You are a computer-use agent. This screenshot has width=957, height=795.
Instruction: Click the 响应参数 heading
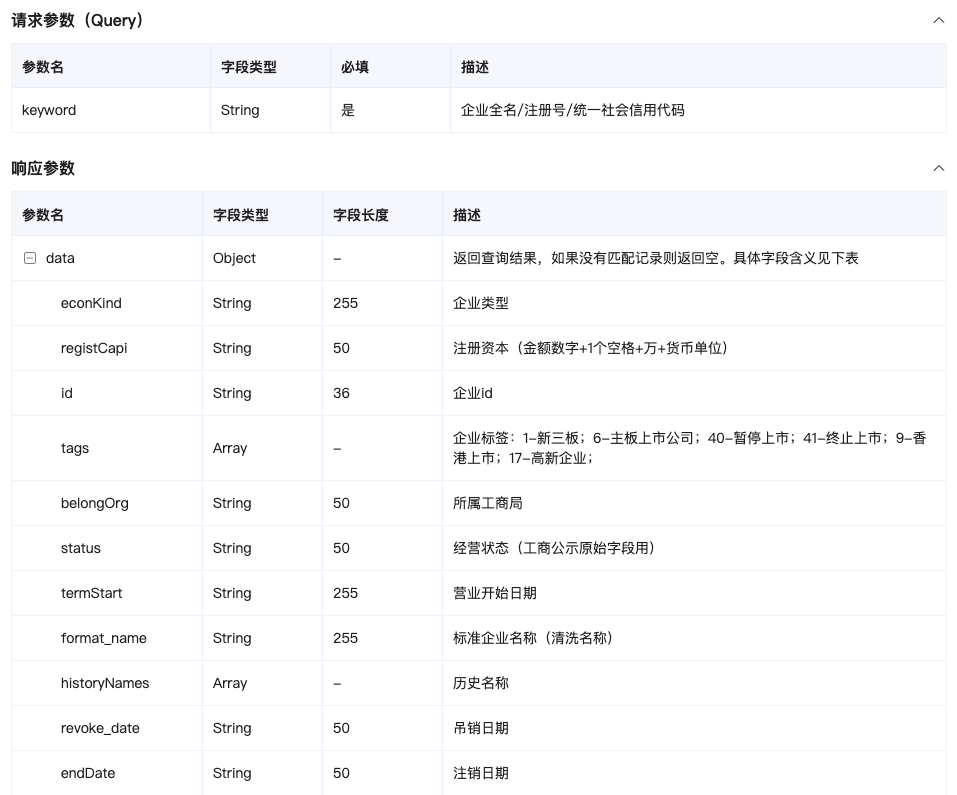43,168
